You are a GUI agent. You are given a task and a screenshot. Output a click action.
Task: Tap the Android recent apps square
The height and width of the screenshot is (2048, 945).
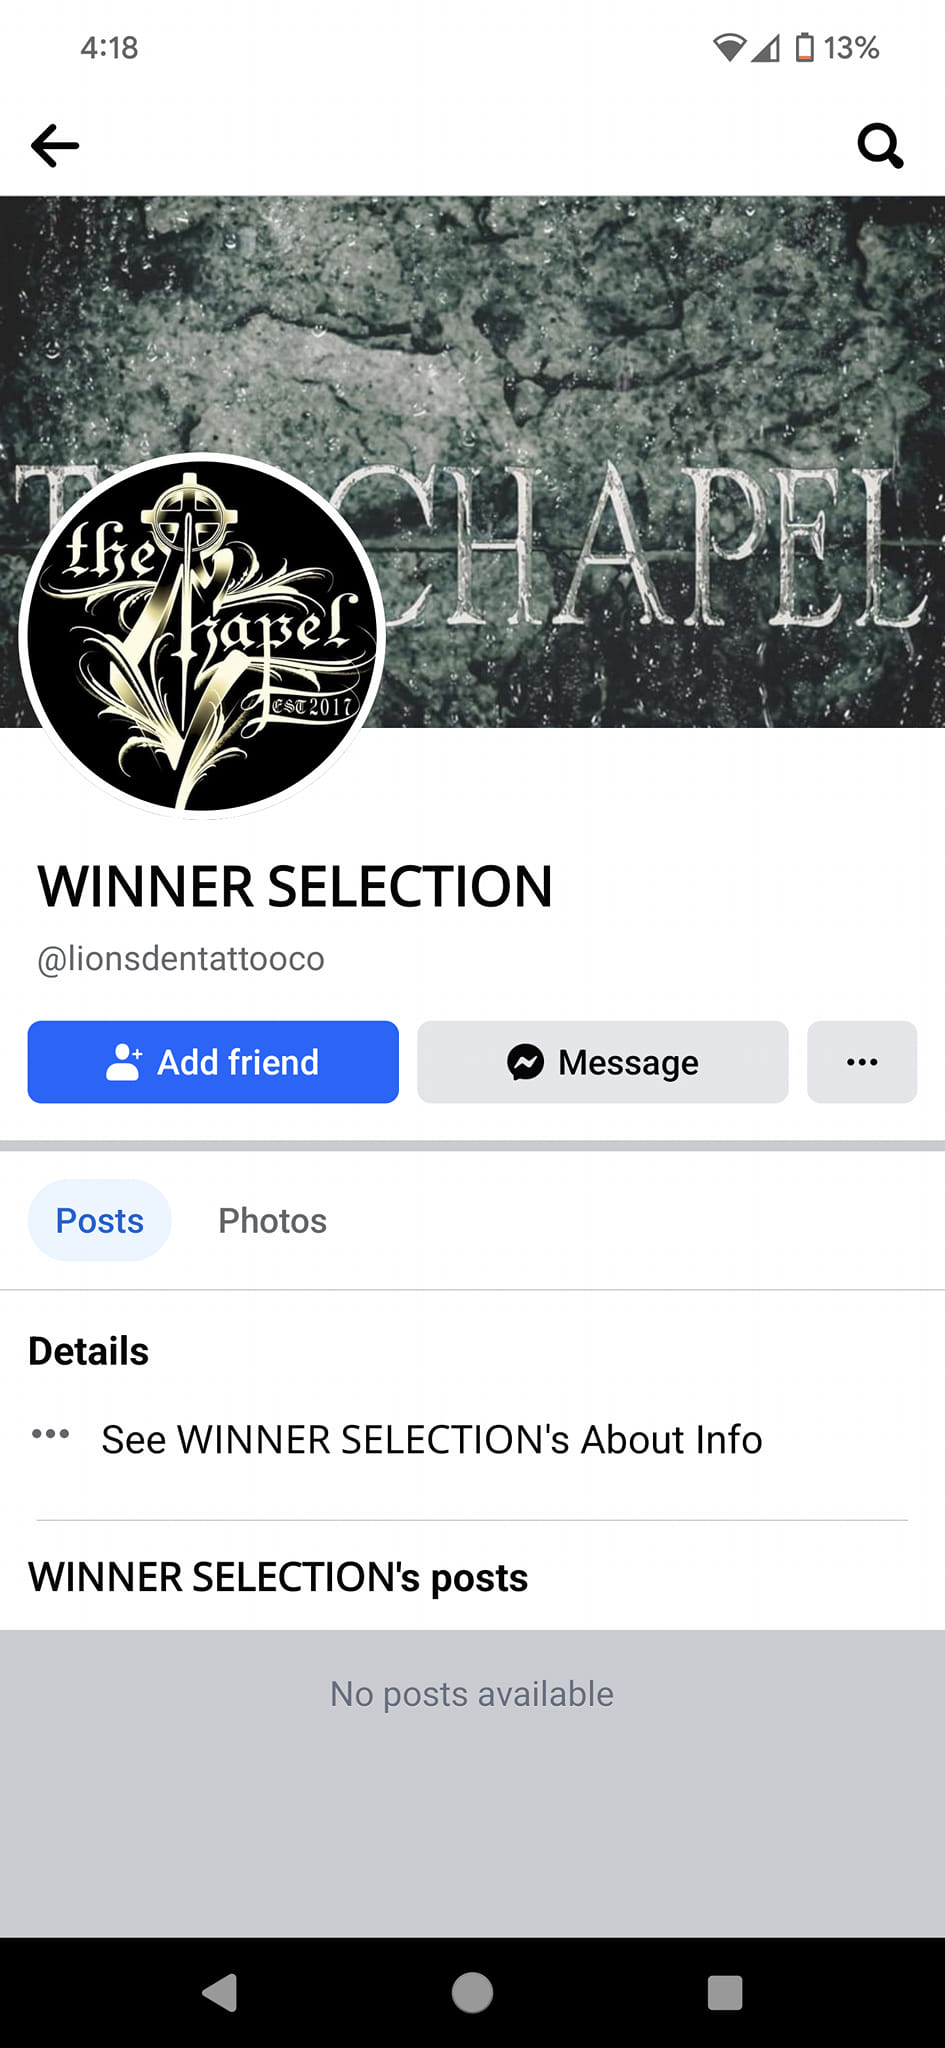725,1992
